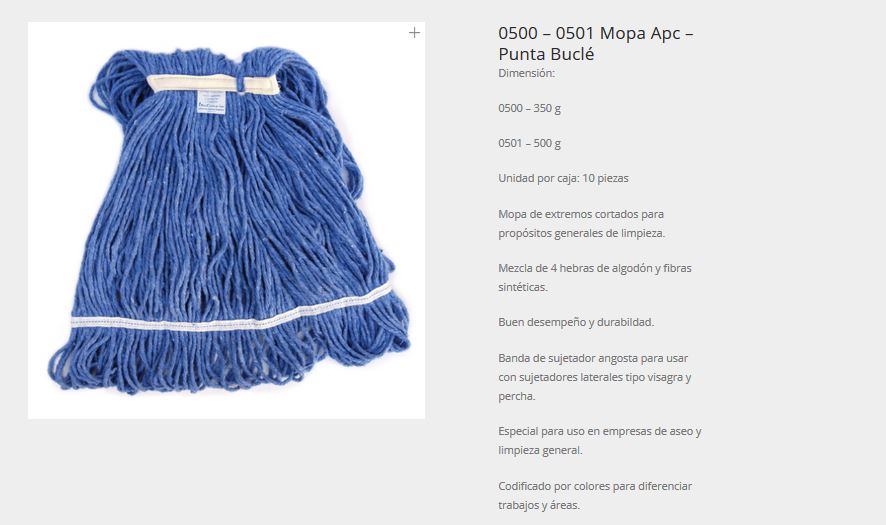The image size is (886, 525).
Task: Click the 'Mopa de extremos cortados' paragraph
Action: tap(581, 223)
